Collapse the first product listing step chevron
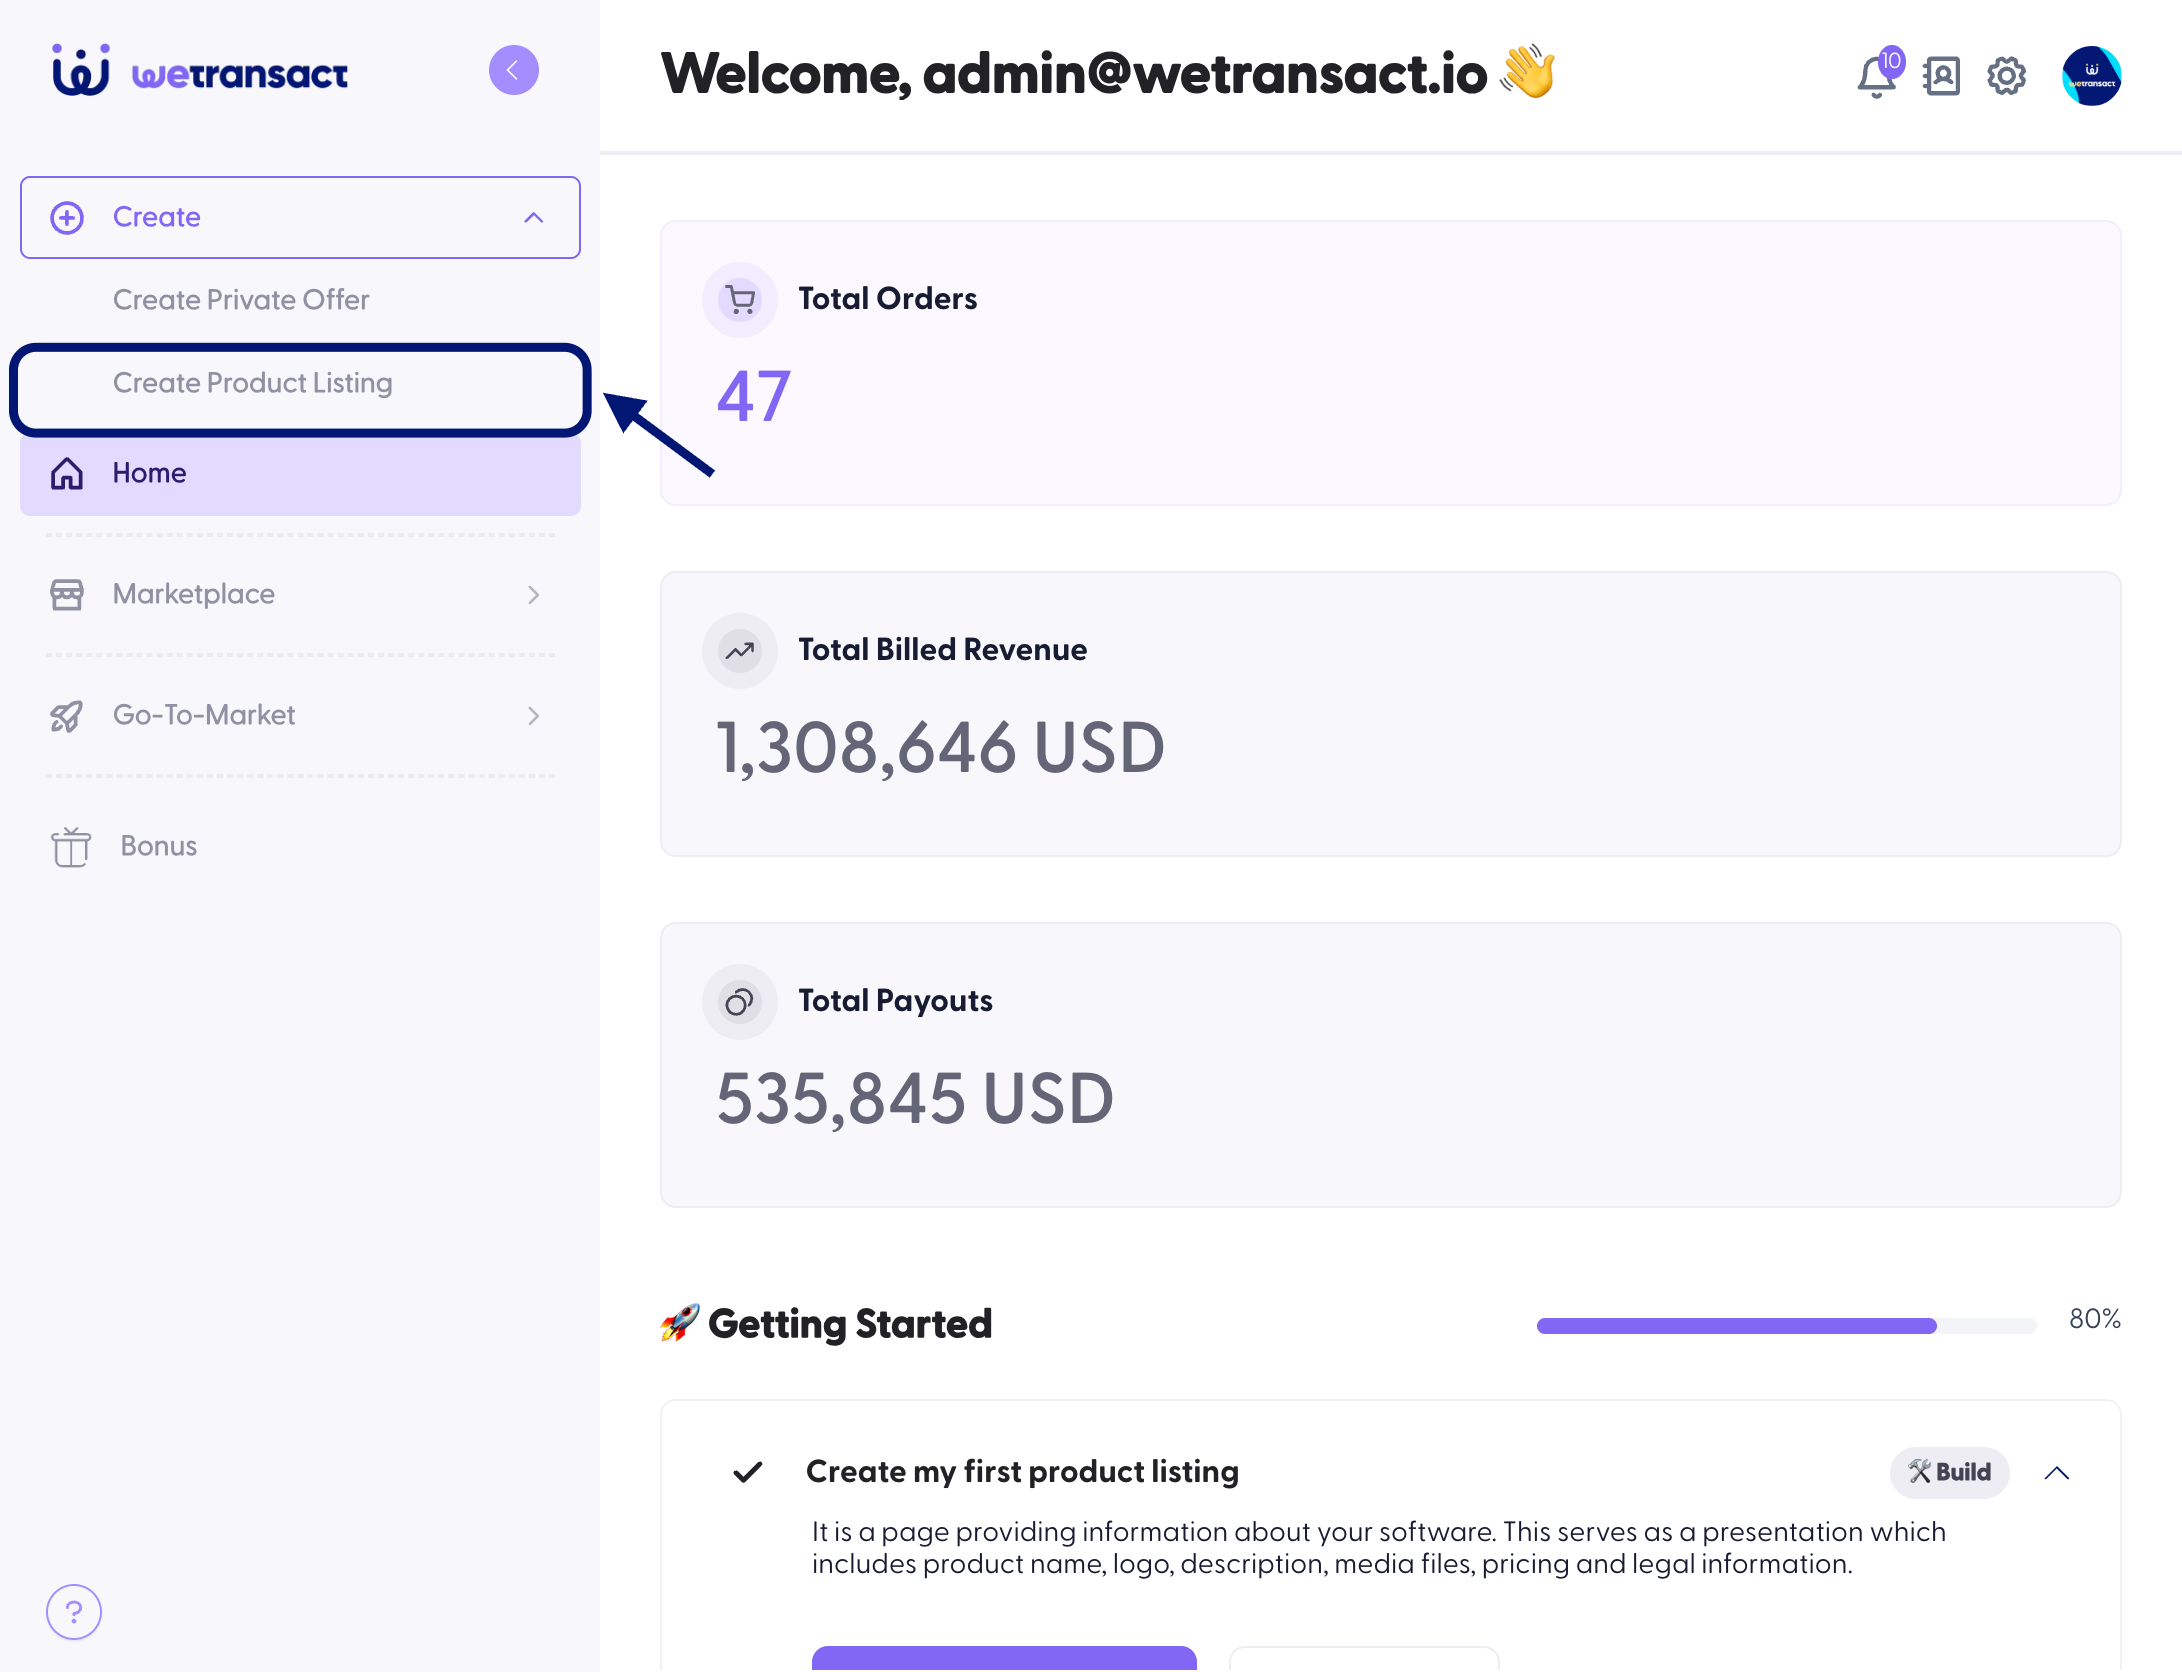Image resolution: width=2182 pixels, height=1672 pixels. point(2057,1472)
